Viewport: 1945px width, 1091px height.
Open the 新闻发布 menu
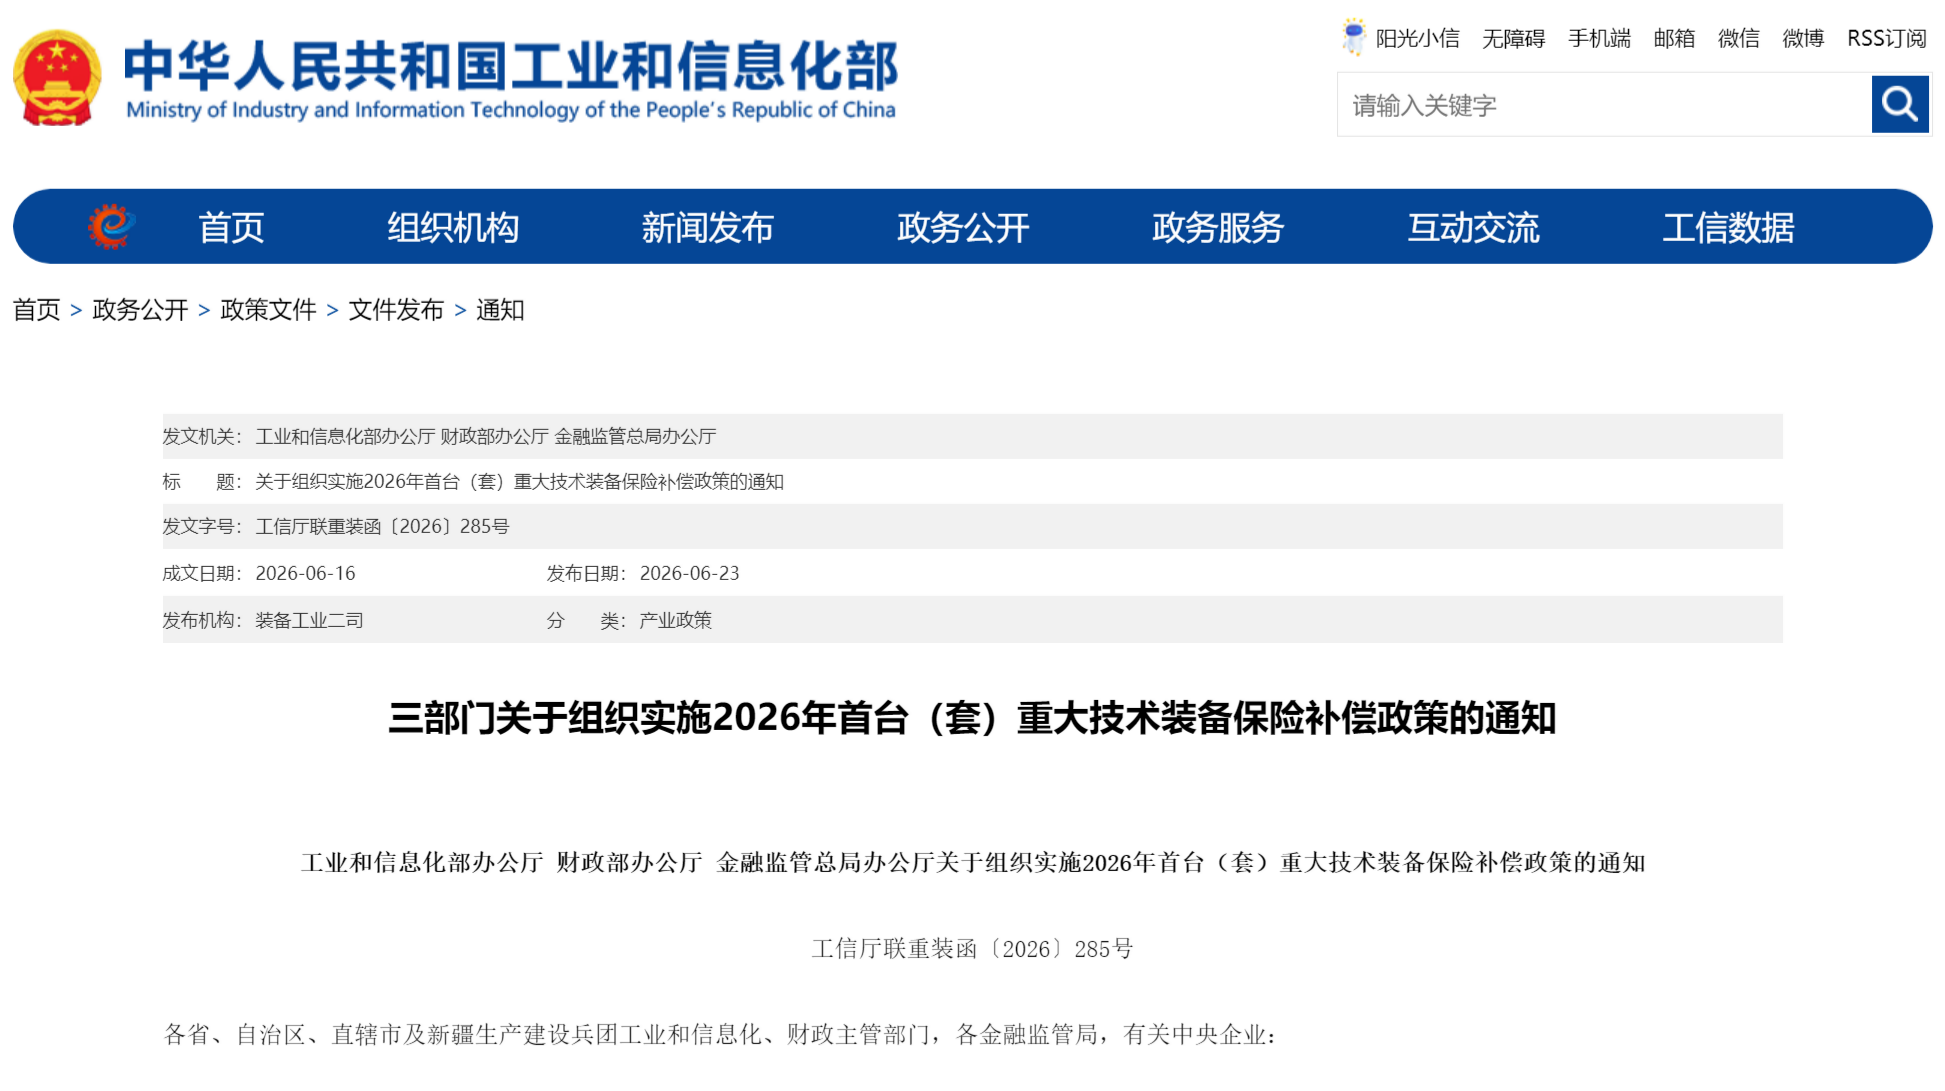pyautogui.click(x=708, y=227)
